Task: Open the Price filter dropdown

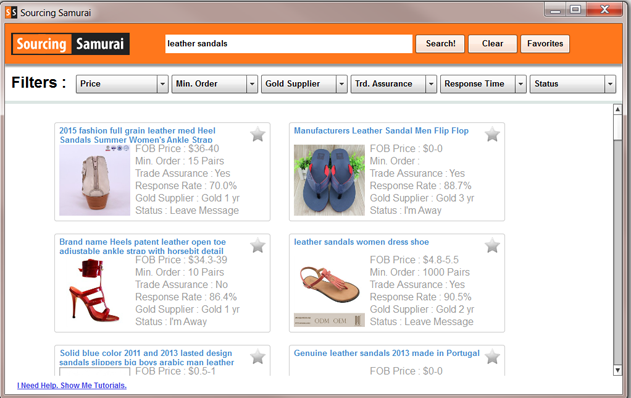Action: coord(122,84)
